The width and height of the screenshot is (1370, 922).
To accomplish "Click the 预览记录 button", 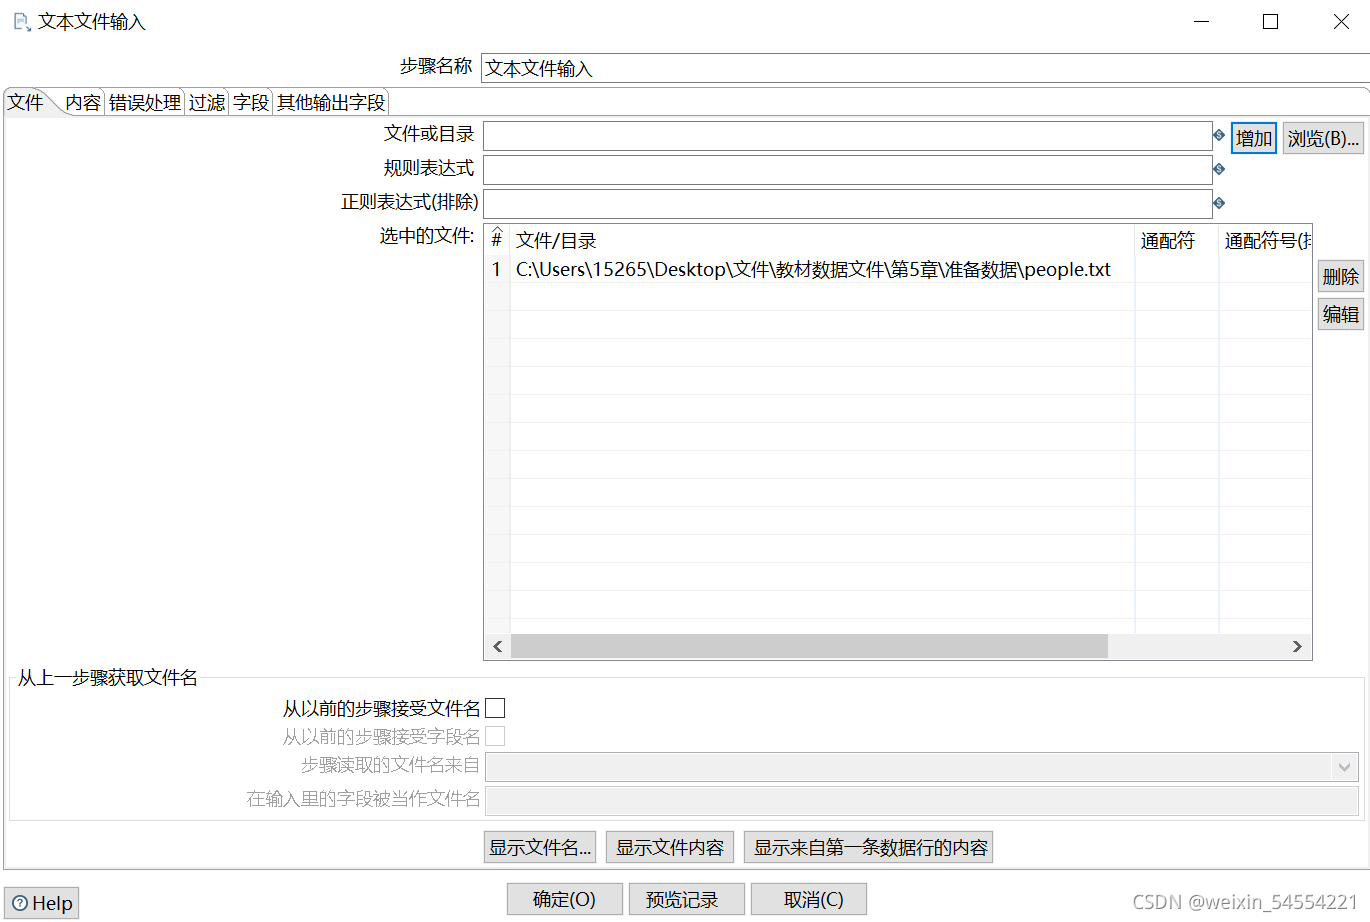I will click(x=686, y=898).
